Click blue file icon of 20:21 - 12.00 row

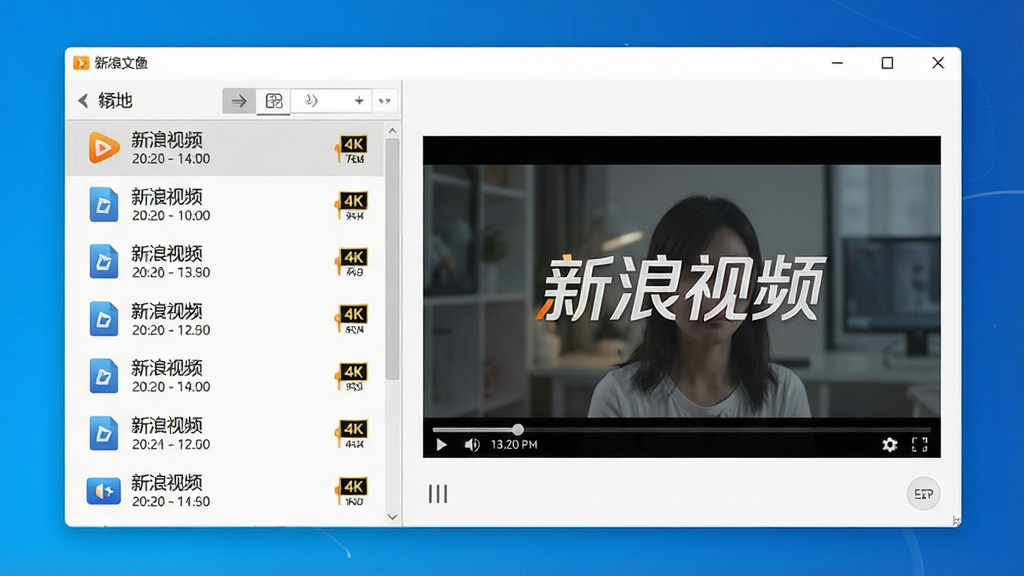pyautogui.click(x=104, y=434)
